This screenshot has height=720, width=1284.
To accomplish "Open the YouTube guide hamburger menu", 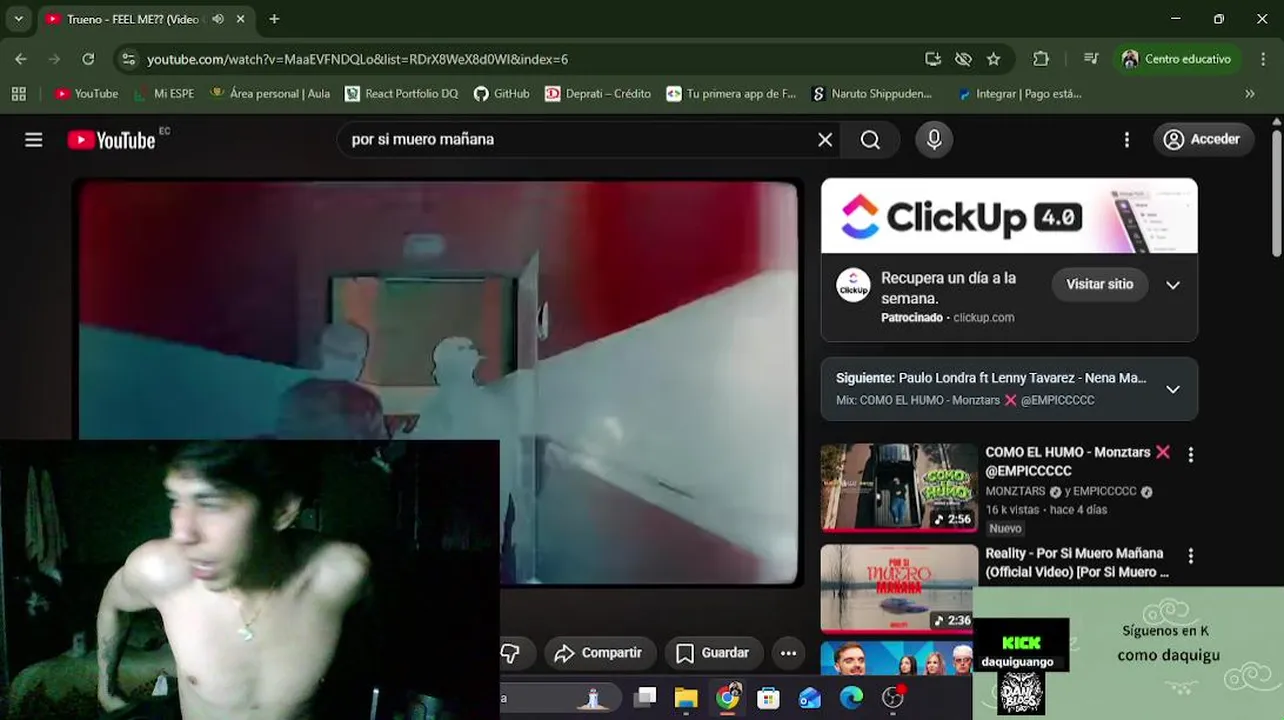I will (34, 140).
